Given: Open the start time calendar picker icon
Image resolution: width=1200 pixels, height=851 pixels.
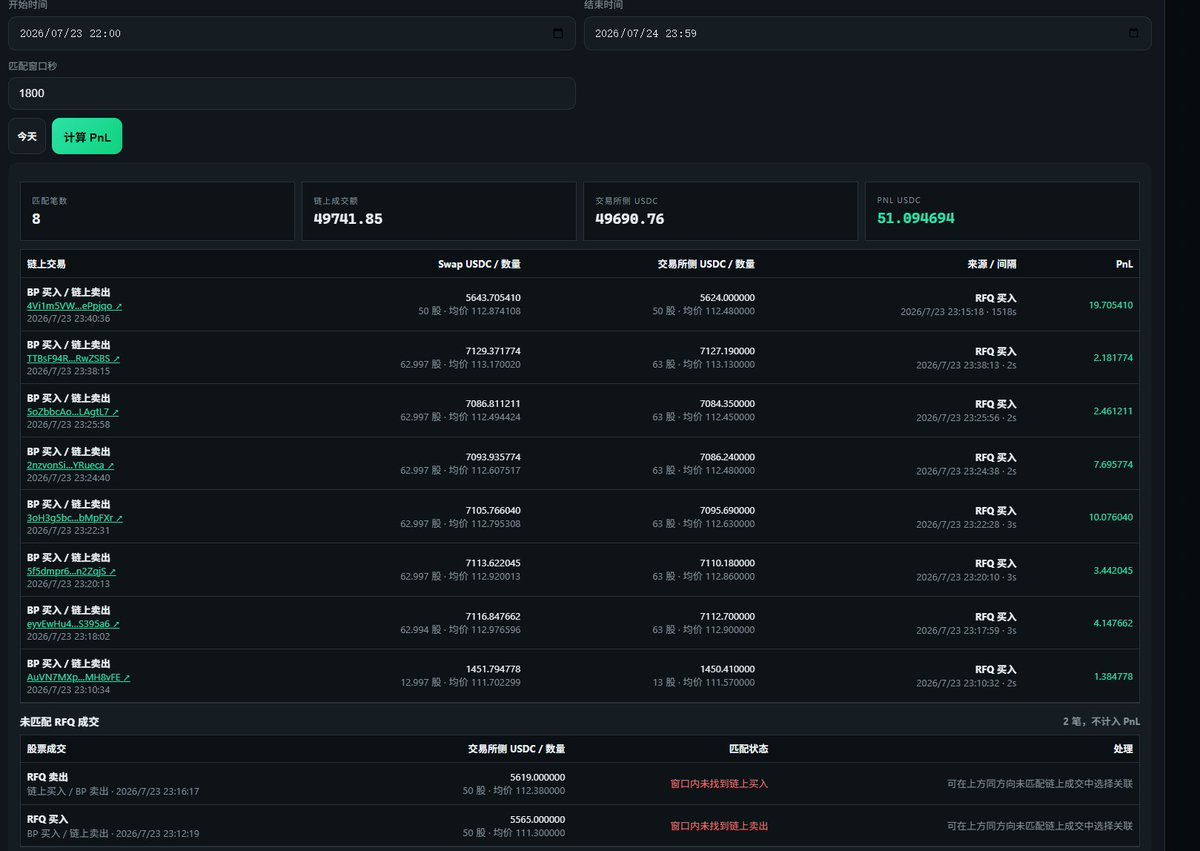Looking at the screenshot, I should 558,33.
